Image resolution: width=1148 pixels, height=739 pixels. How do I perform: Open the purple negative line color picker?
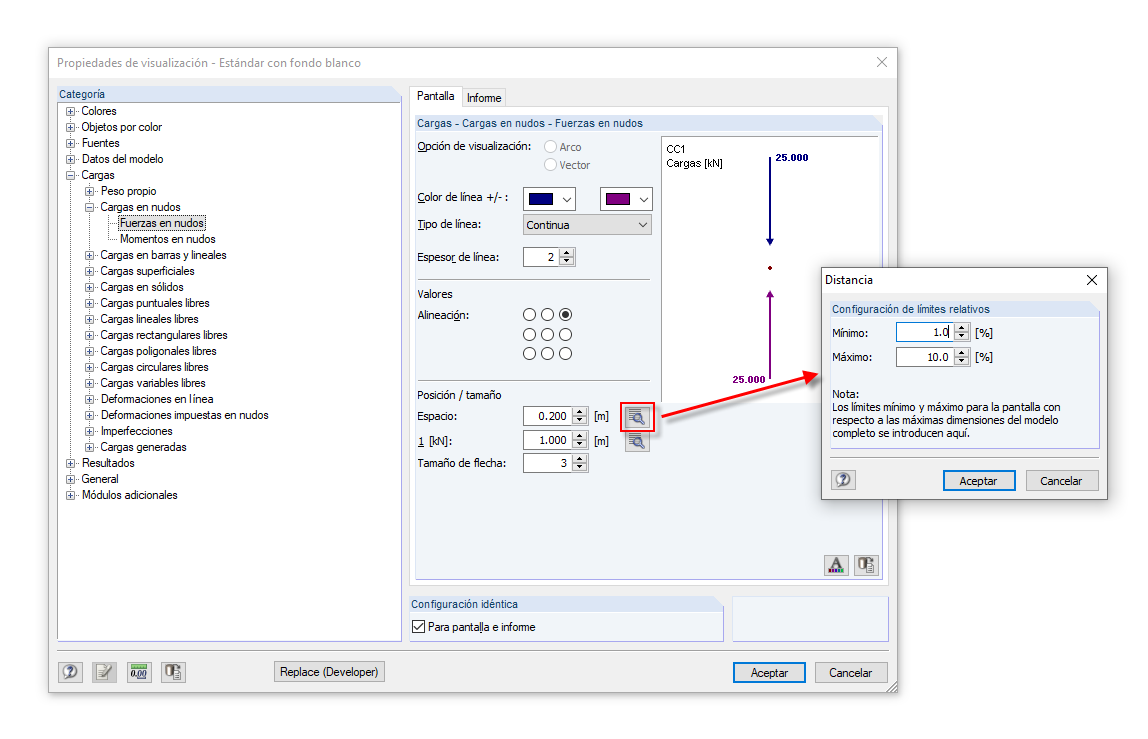point(626,199)
